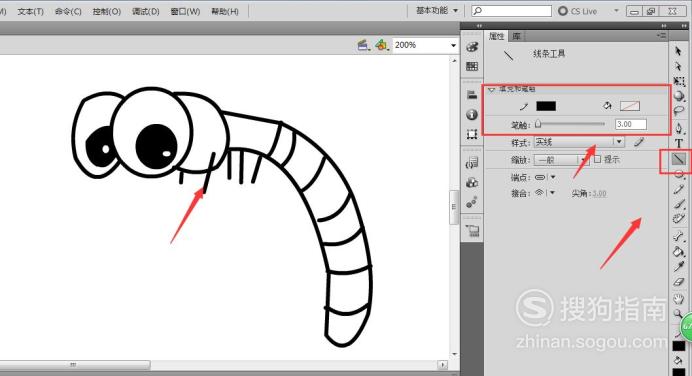This screenshot has width=692, height=376.
Task: Select the Paint Bucket tool
Action: pyautogui.click(x=679, y=252)
